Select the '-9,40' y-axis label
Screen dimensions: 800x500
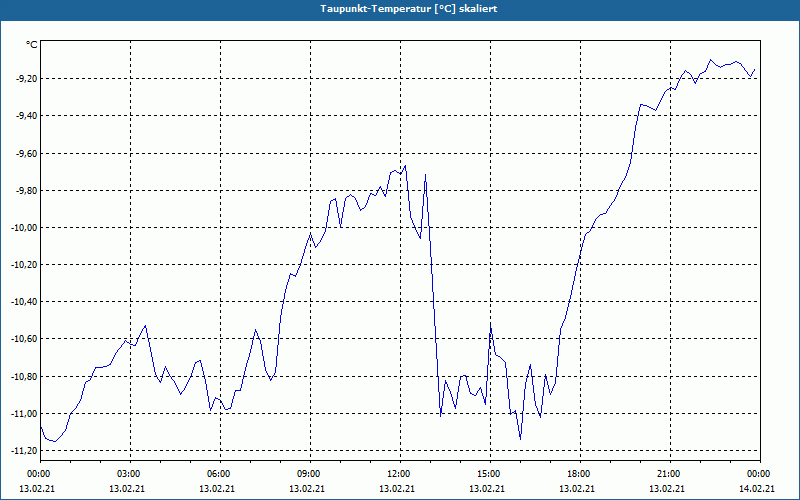click(26, 116)
